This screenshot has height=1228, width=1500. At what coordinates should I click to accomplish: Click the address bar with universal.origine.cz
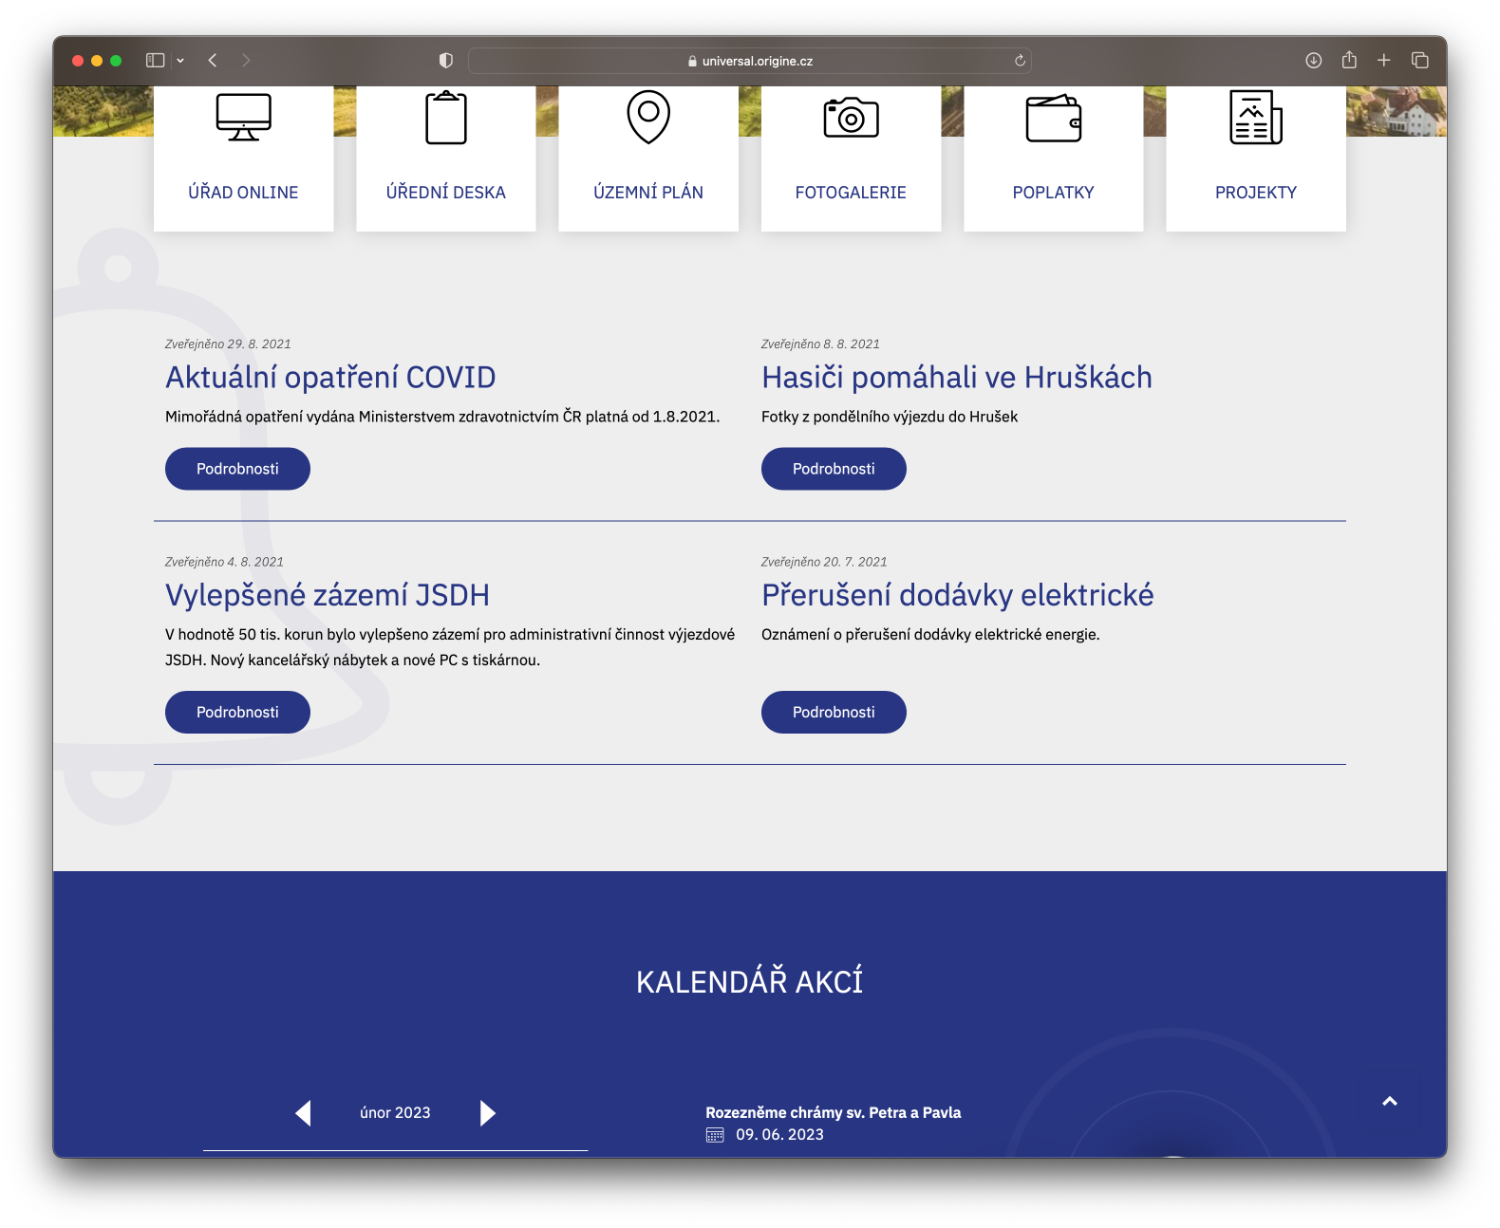[x=750, y=61]
